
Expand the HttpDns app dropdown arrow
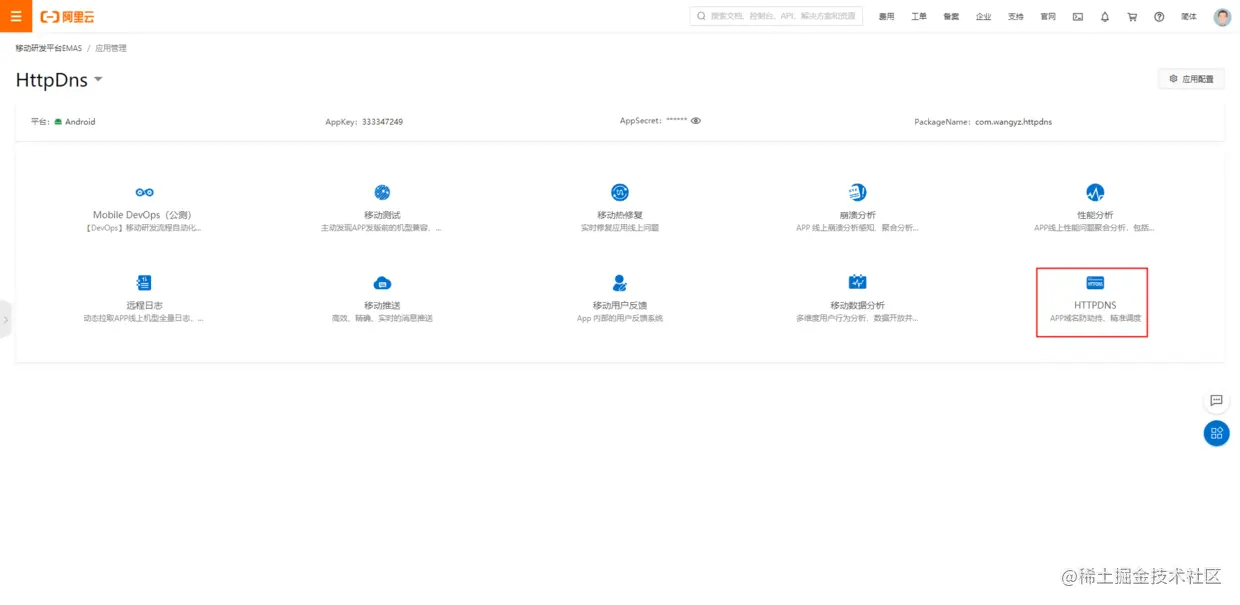[98, 80]
